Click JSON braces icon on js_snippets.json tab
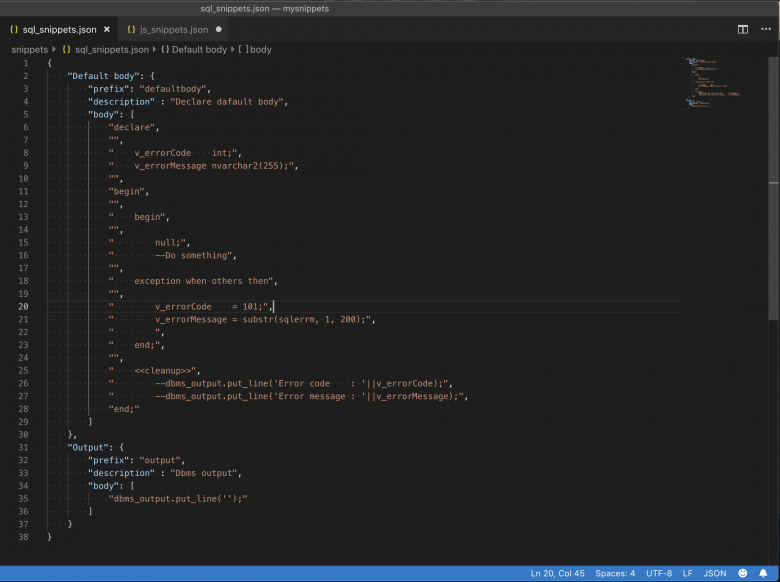 click(x=131, y=29)
